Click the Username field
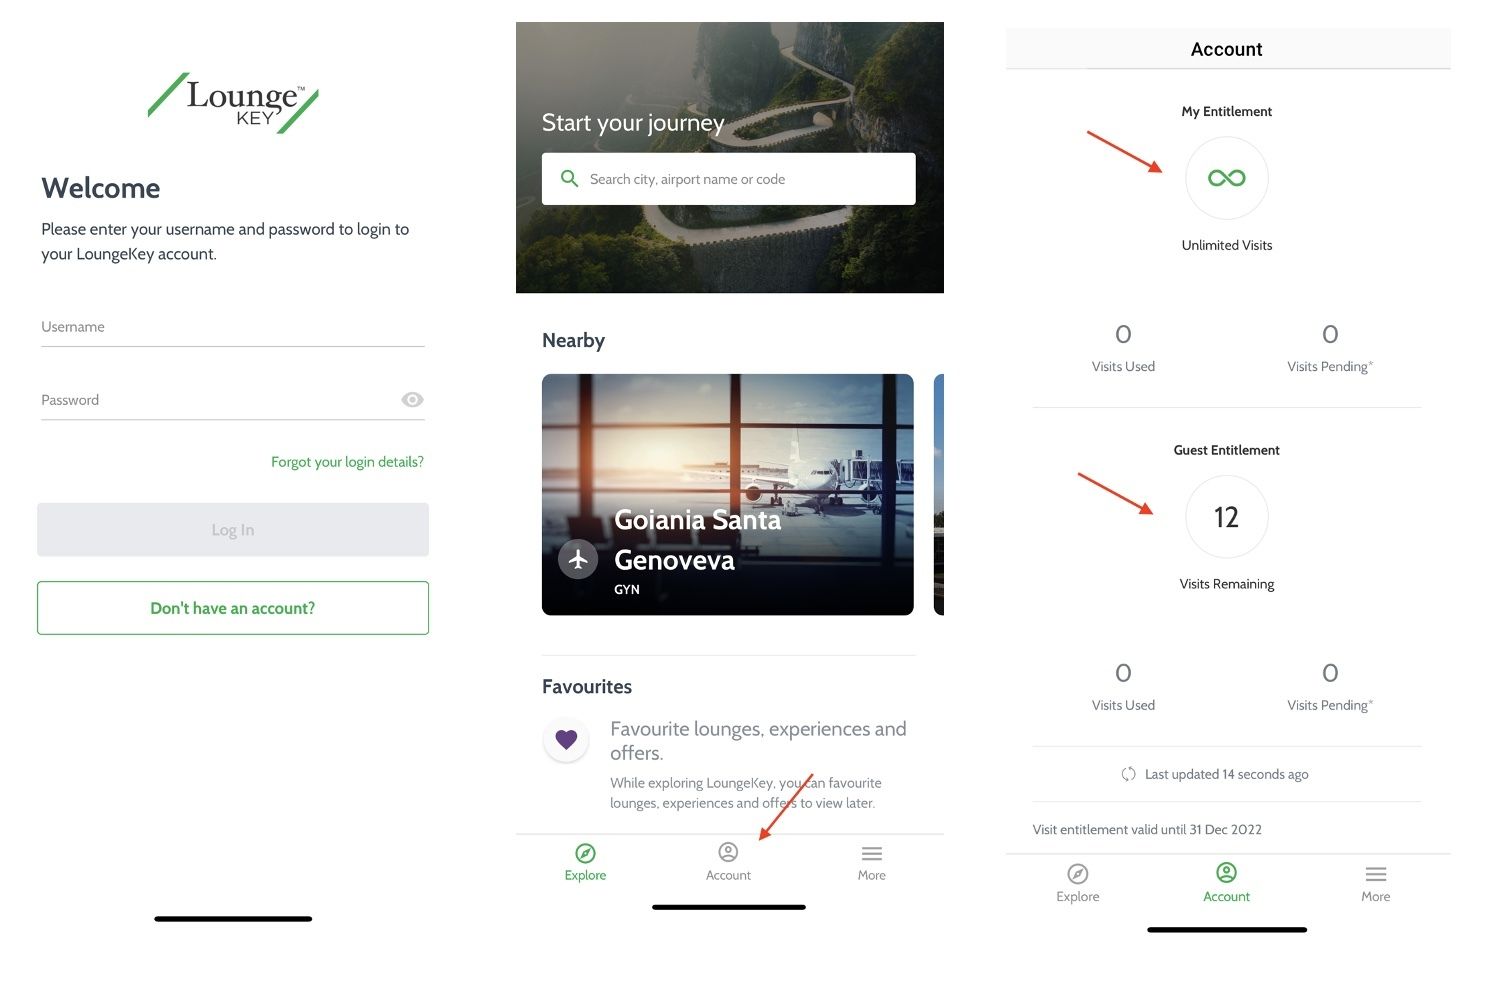The image size is (1494, 988). pos(233,328)
